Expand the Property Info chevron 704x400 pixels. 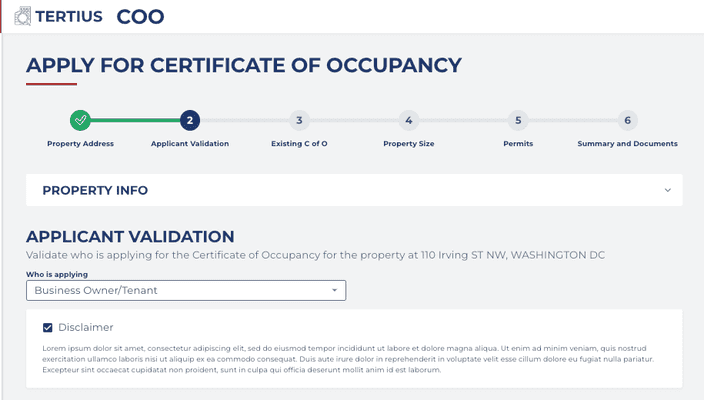tap(668, 190)
